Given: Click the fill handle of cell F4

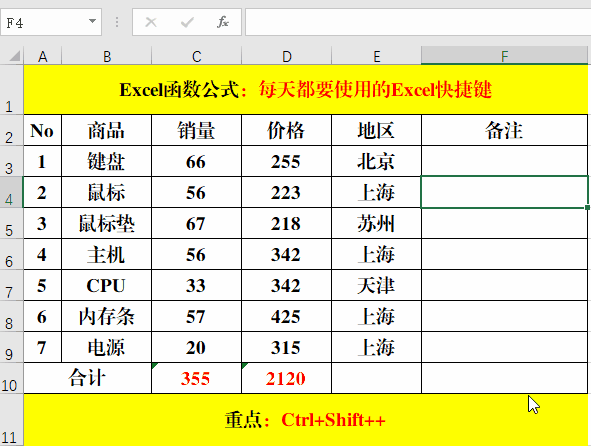Looking at the screenshot, I should pos(587,207).
